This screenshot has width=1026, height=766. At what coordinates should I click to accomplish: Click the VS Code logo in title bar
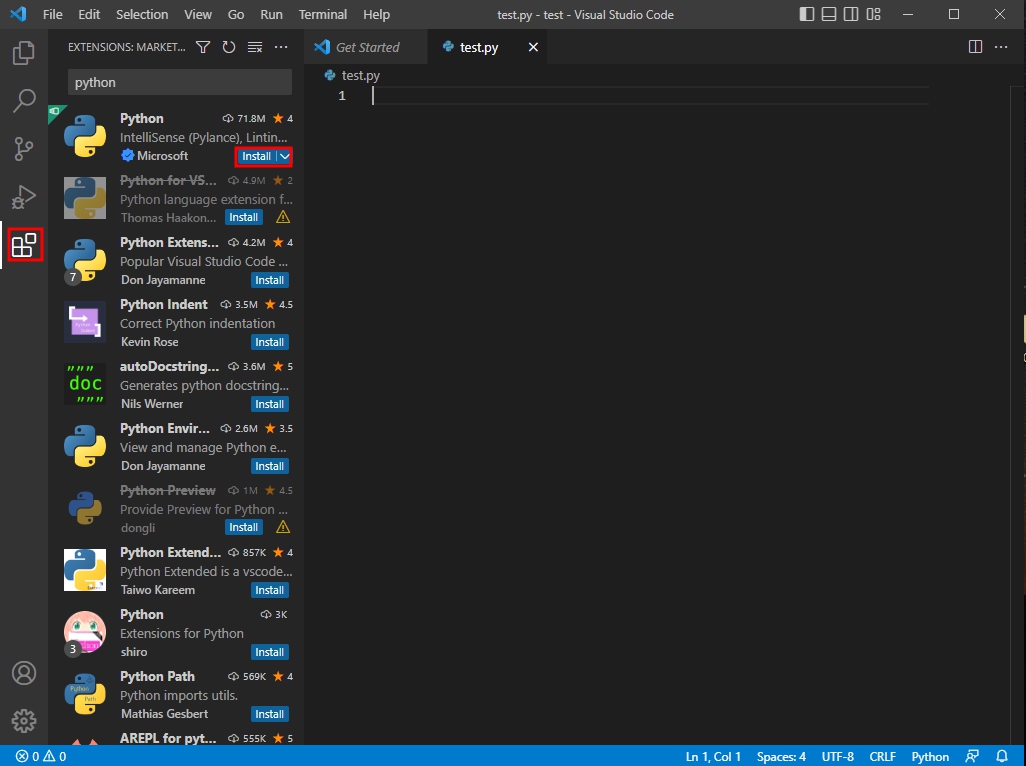click(18, 14)
